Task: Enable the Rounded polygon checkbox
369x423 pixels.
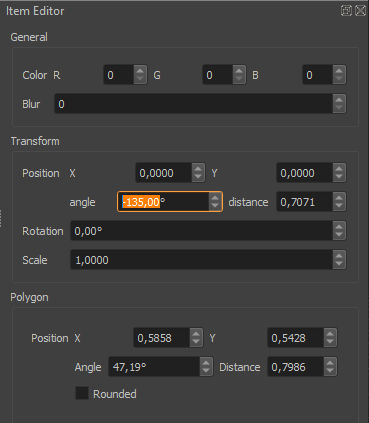Action: pyautogui.click(x=82, y=393)
